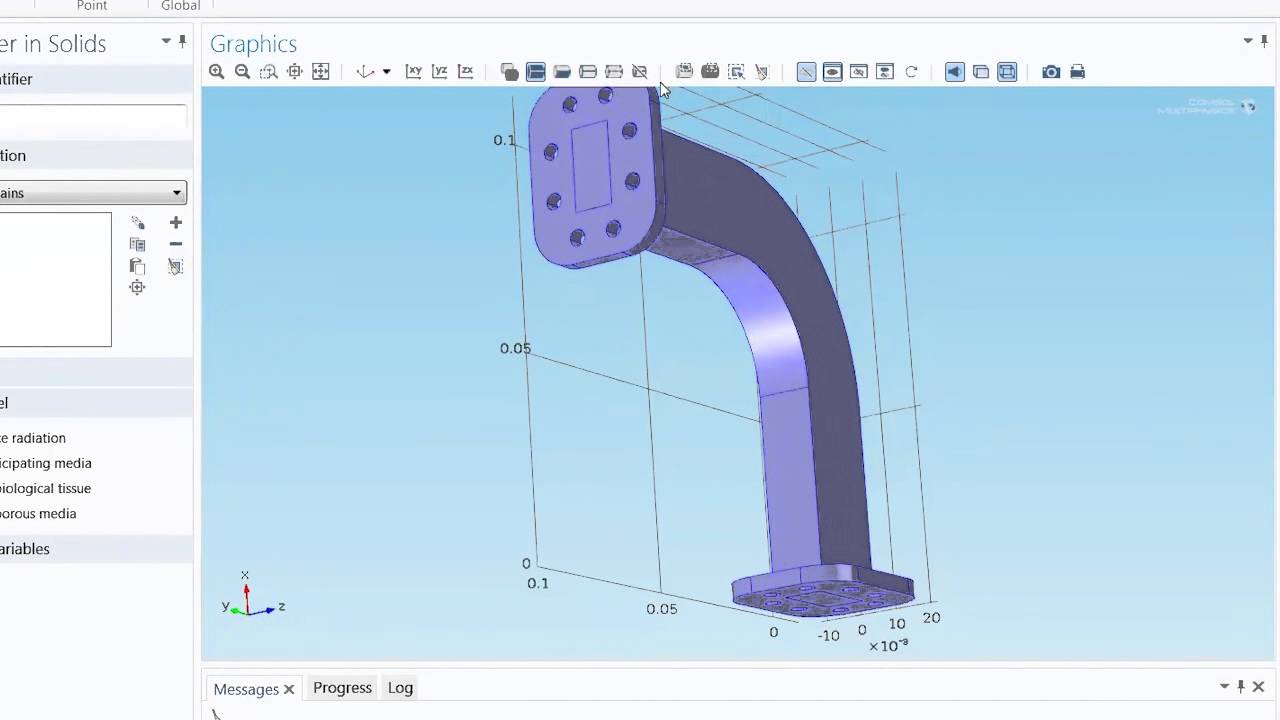
Task: Click the Global ribbon label
Action: (181, 6)
